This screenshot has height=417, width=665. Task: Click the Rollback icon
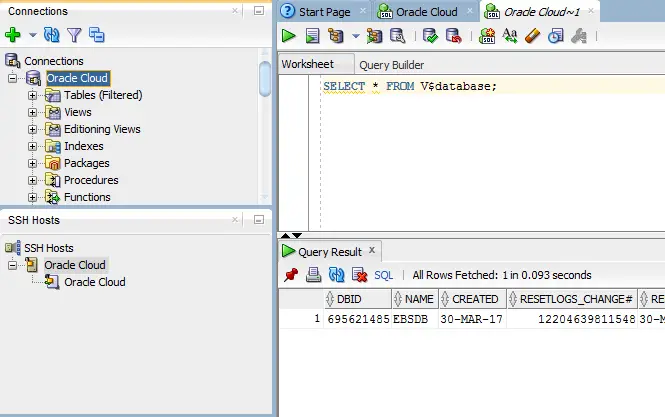453,36
